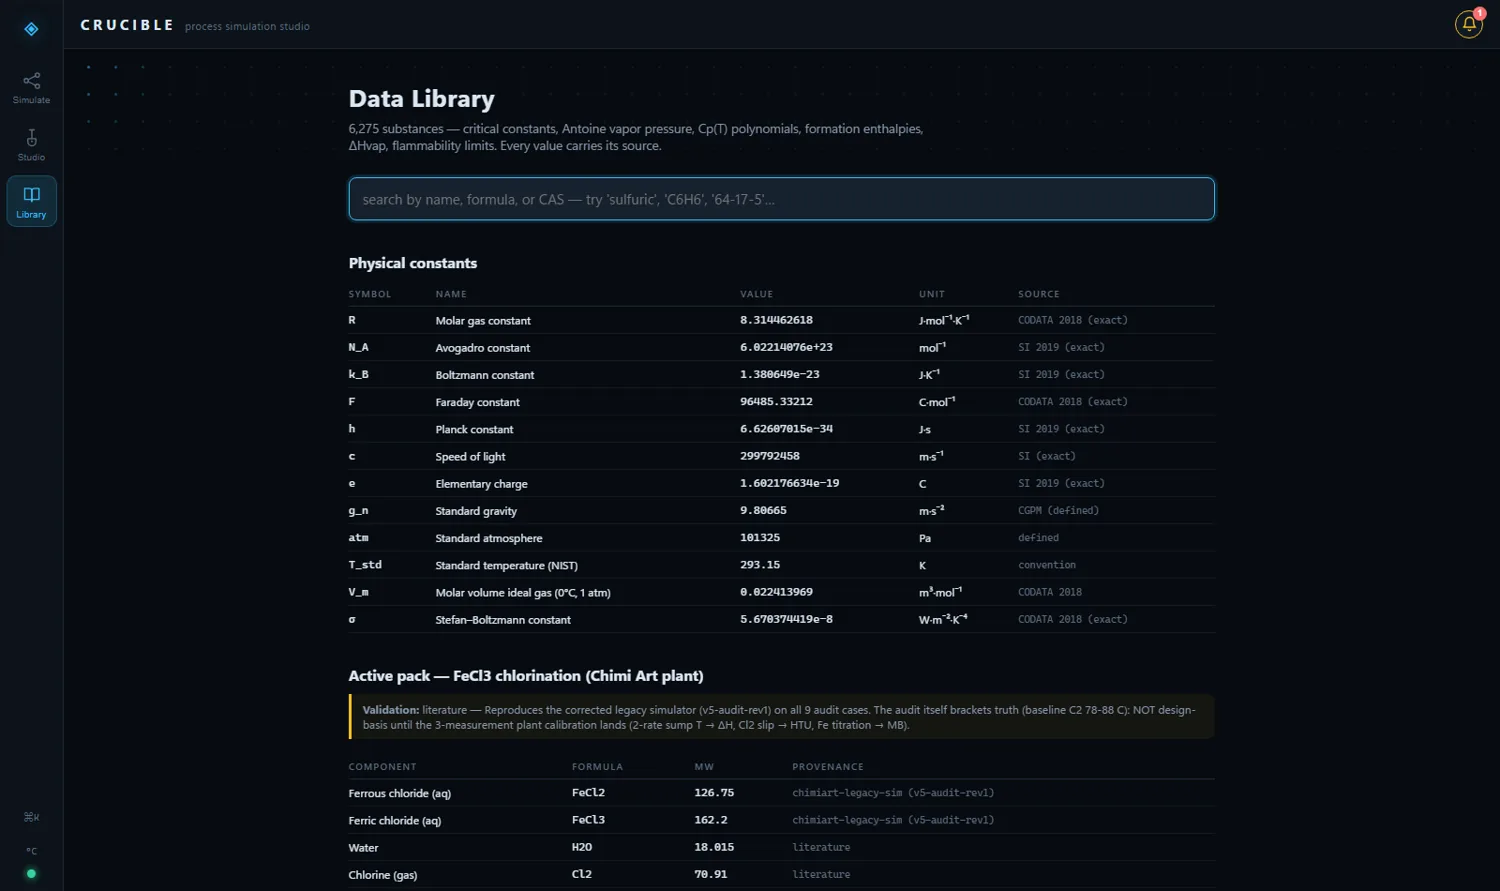Select the Library sidebar icon
The image size is (1500, 891).
(31, 201)
